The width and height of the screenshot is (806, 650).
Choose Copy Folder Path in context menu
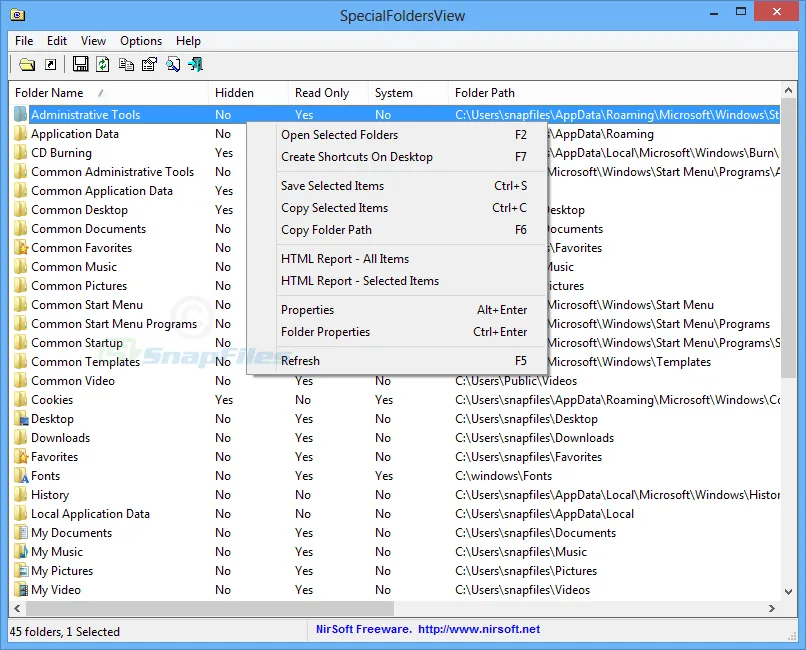click(x=396, y=230)
